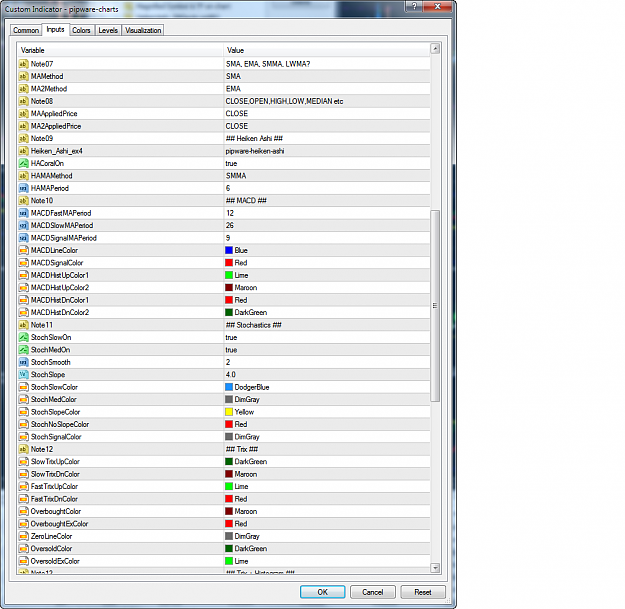
Task: Select the StochSlowOn true value
Action: pos(231,337)
